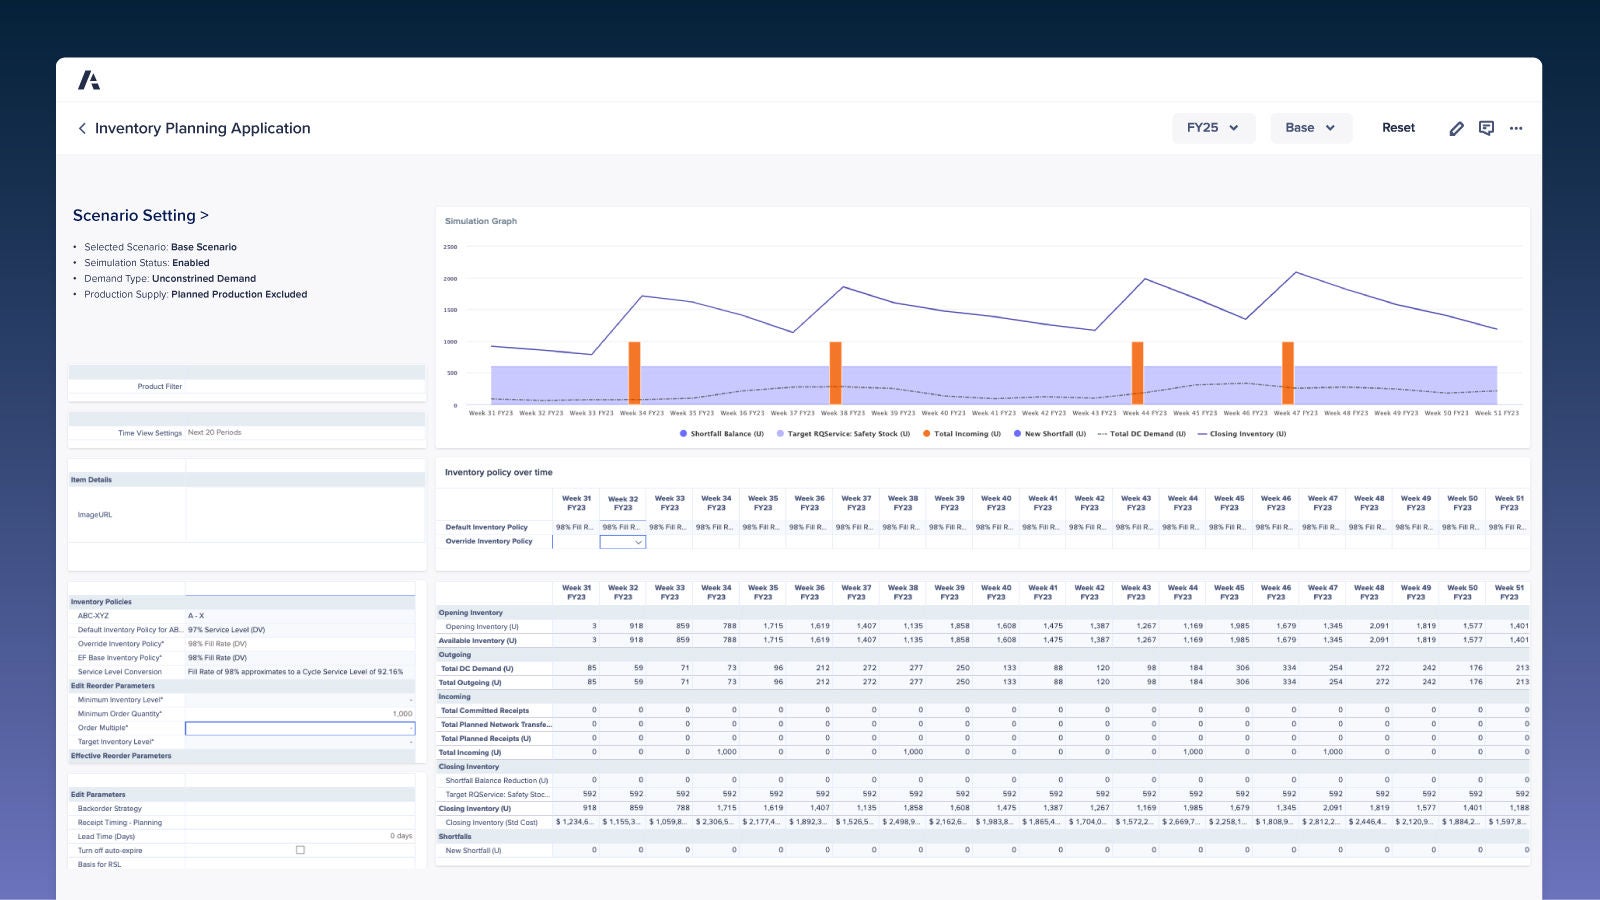The image size is (1600, 900).
Task: Toggle Total Incoming legend marker in graph
Action: pyautogui.click(x=927, y=434)
